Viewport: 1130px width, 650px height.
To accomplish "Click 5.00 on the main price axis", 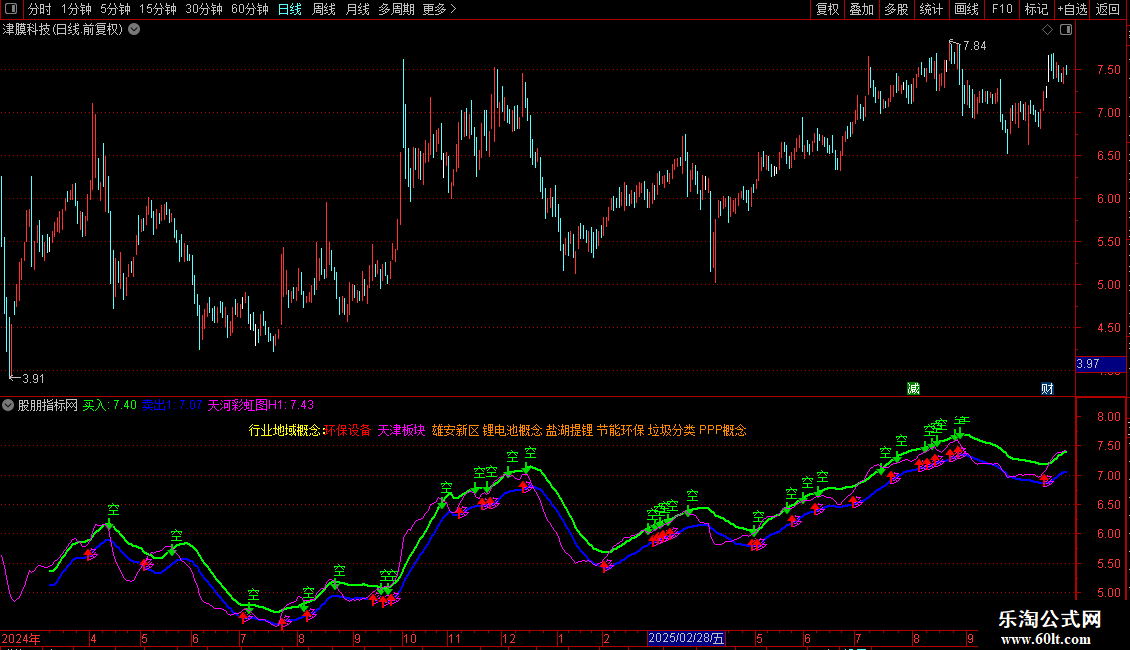I will (x=1108, y=285).
